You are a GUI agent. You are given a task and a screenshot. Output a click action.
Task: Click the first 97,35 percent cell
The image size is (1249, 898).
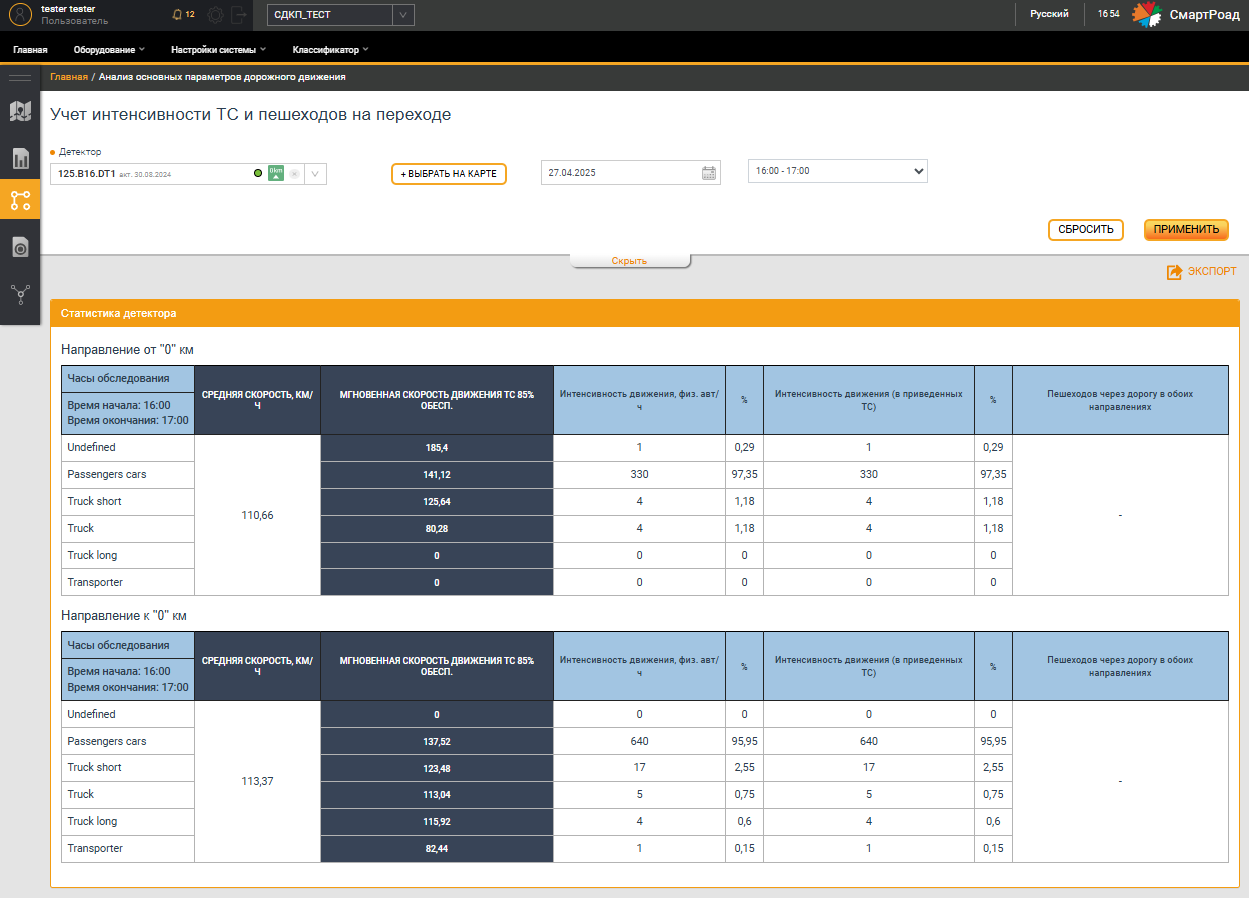(744, 474)
